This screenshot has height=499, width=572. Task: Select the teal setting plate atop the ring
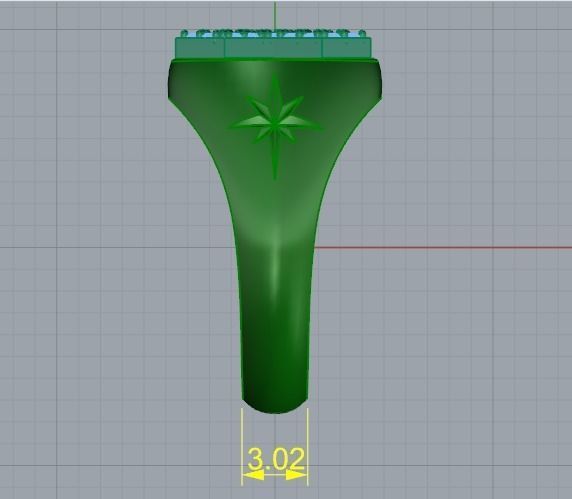274,47
